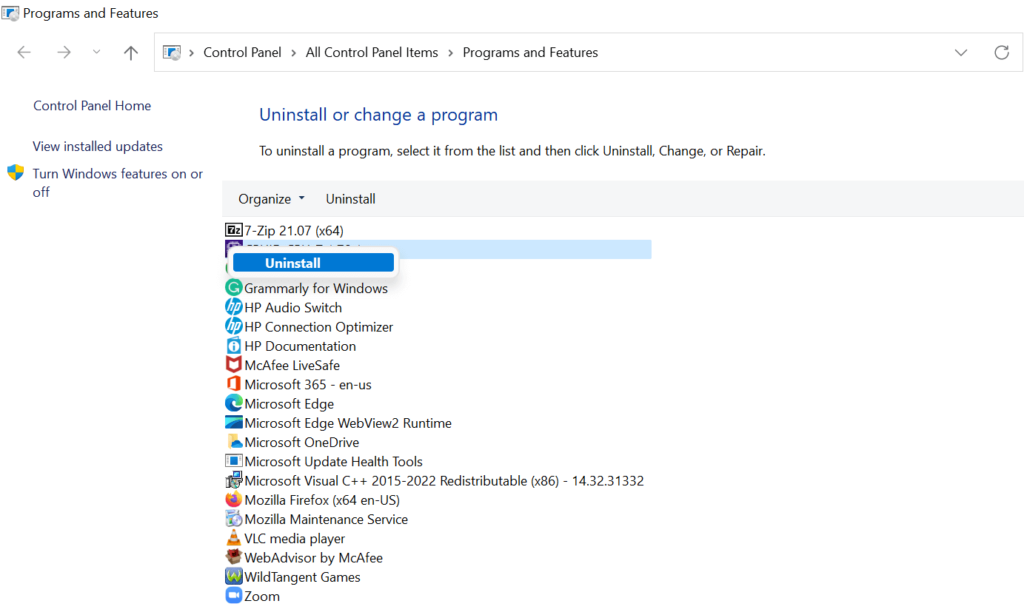Click Uninstall in the toolbar
1024x615 pixels.
coord(351,199)
